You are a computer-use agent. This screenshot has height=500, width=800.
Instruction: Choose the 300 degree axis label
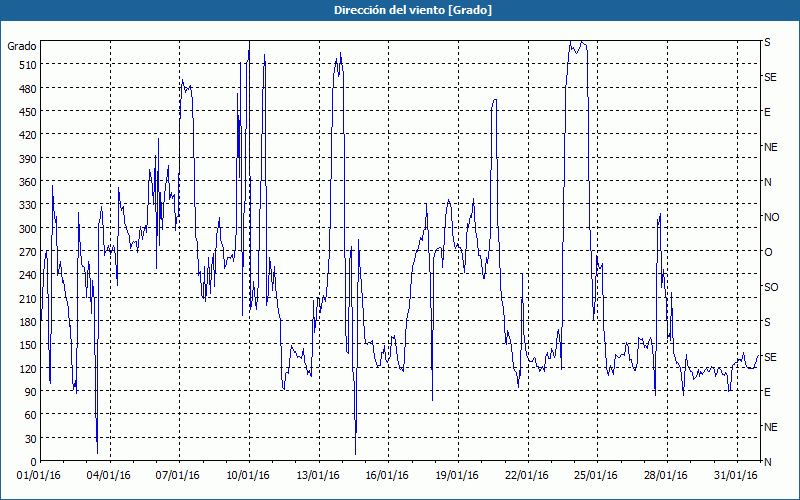pyautogui.click(x=27, y=229)
